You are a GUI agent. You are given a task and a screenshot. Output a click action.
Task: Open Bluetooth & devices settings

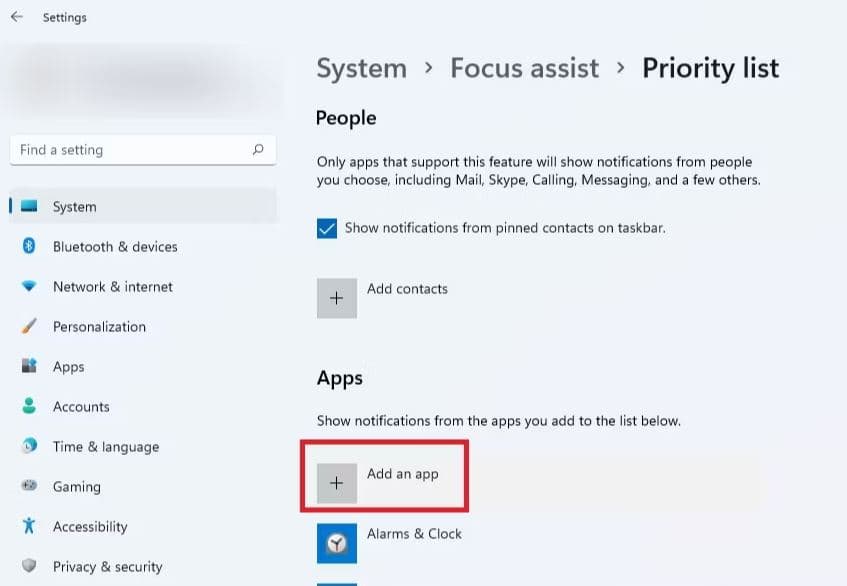click(114, 247)
